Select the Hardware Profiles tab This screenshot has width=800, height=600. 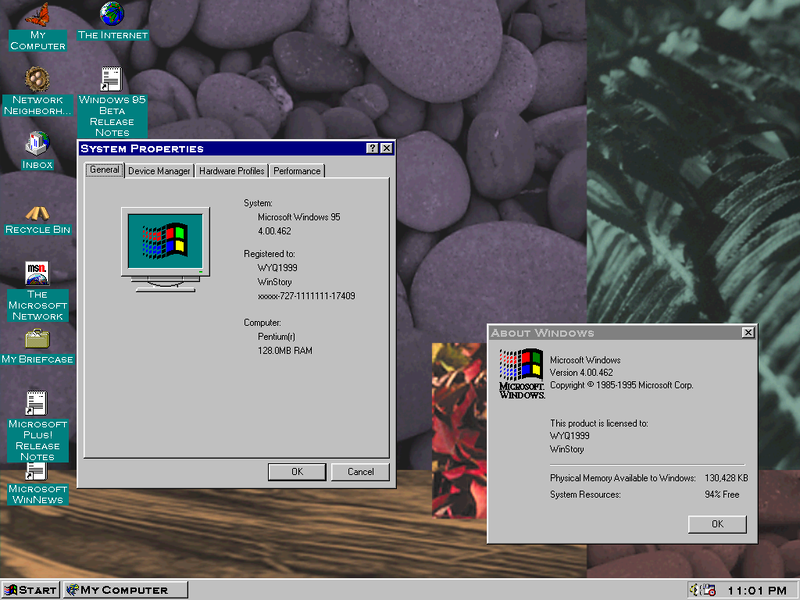click(x=231, y=170)
